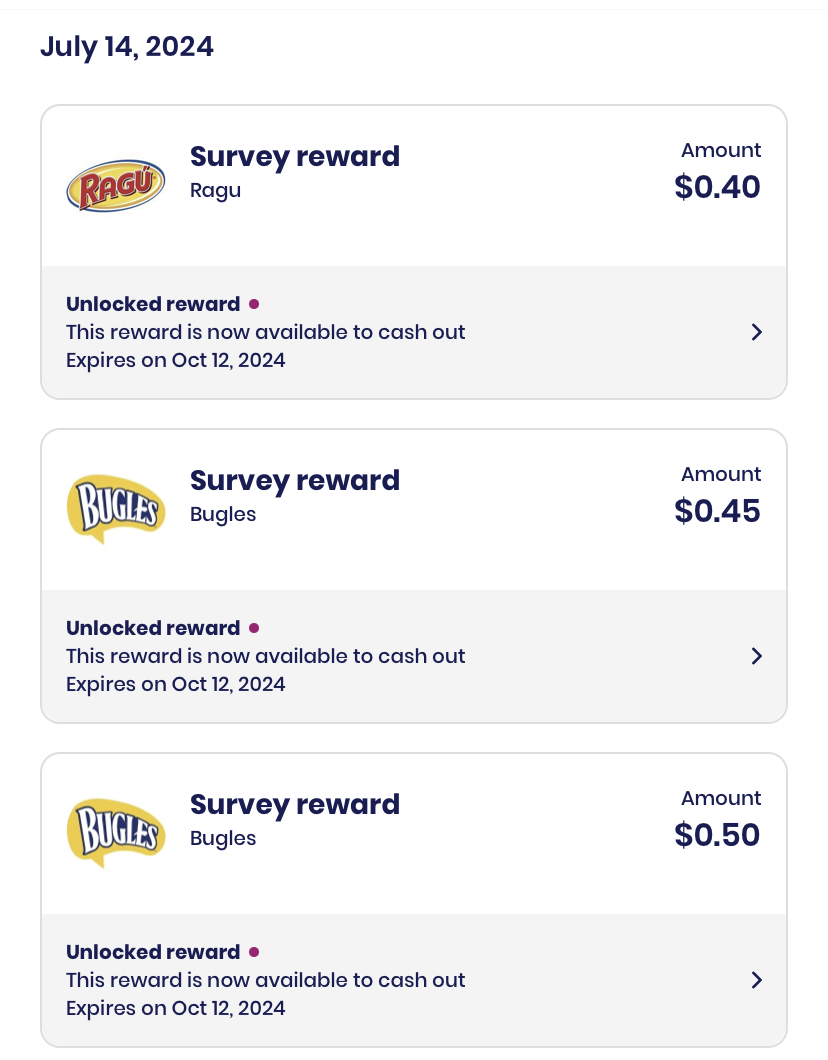Select the $0.40 amount on Ragu card
The image size is (828, 1060).
coord(717,187)
